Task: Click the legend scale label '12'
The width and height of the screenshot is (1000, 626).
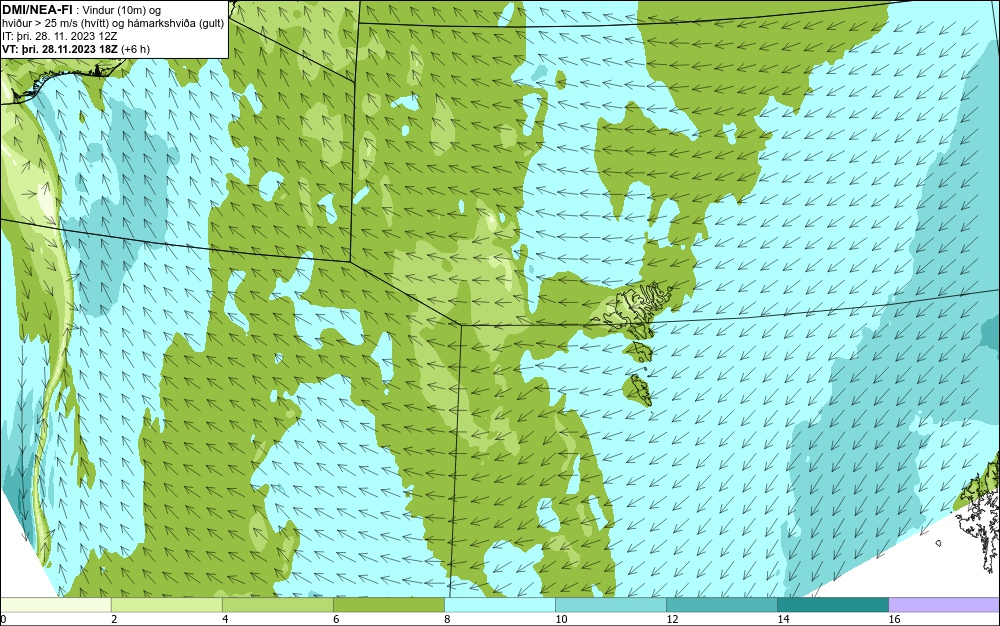Action: pyautogui.click(x=672, y=620)
